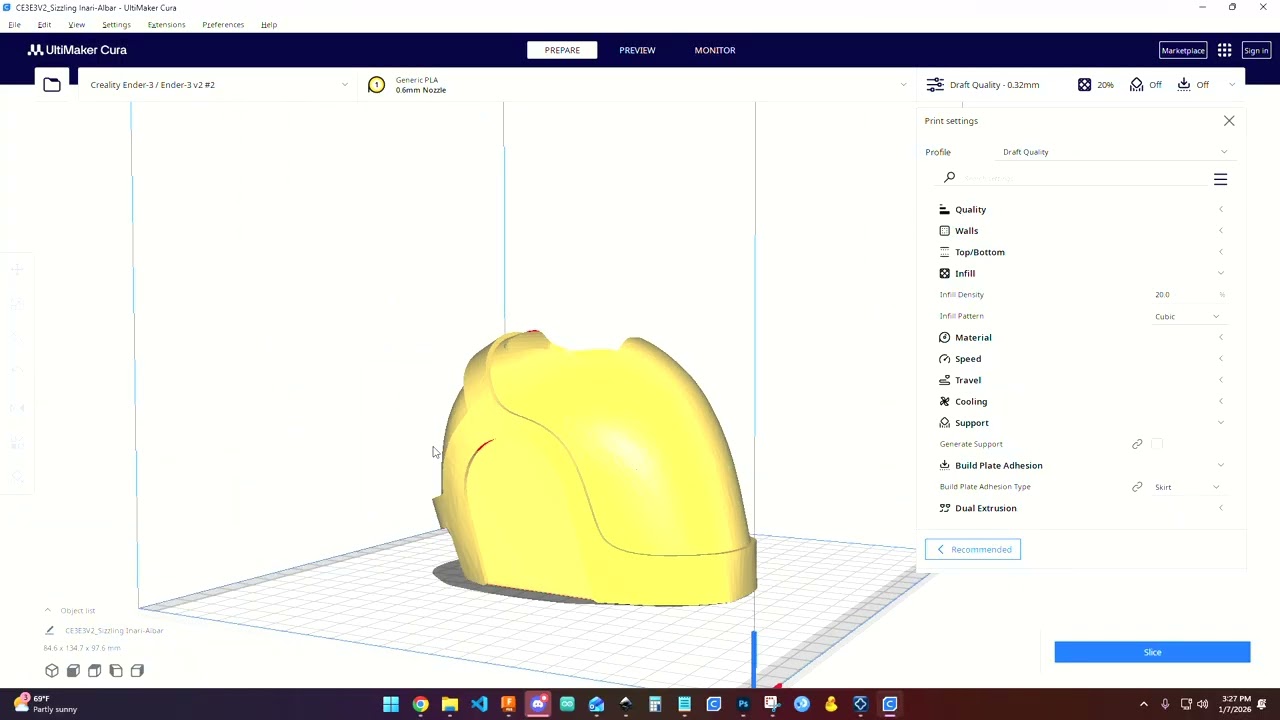
Task: Click the link icon beside Build Plate Adhesion Type
Action: [x=1137, y=487]
